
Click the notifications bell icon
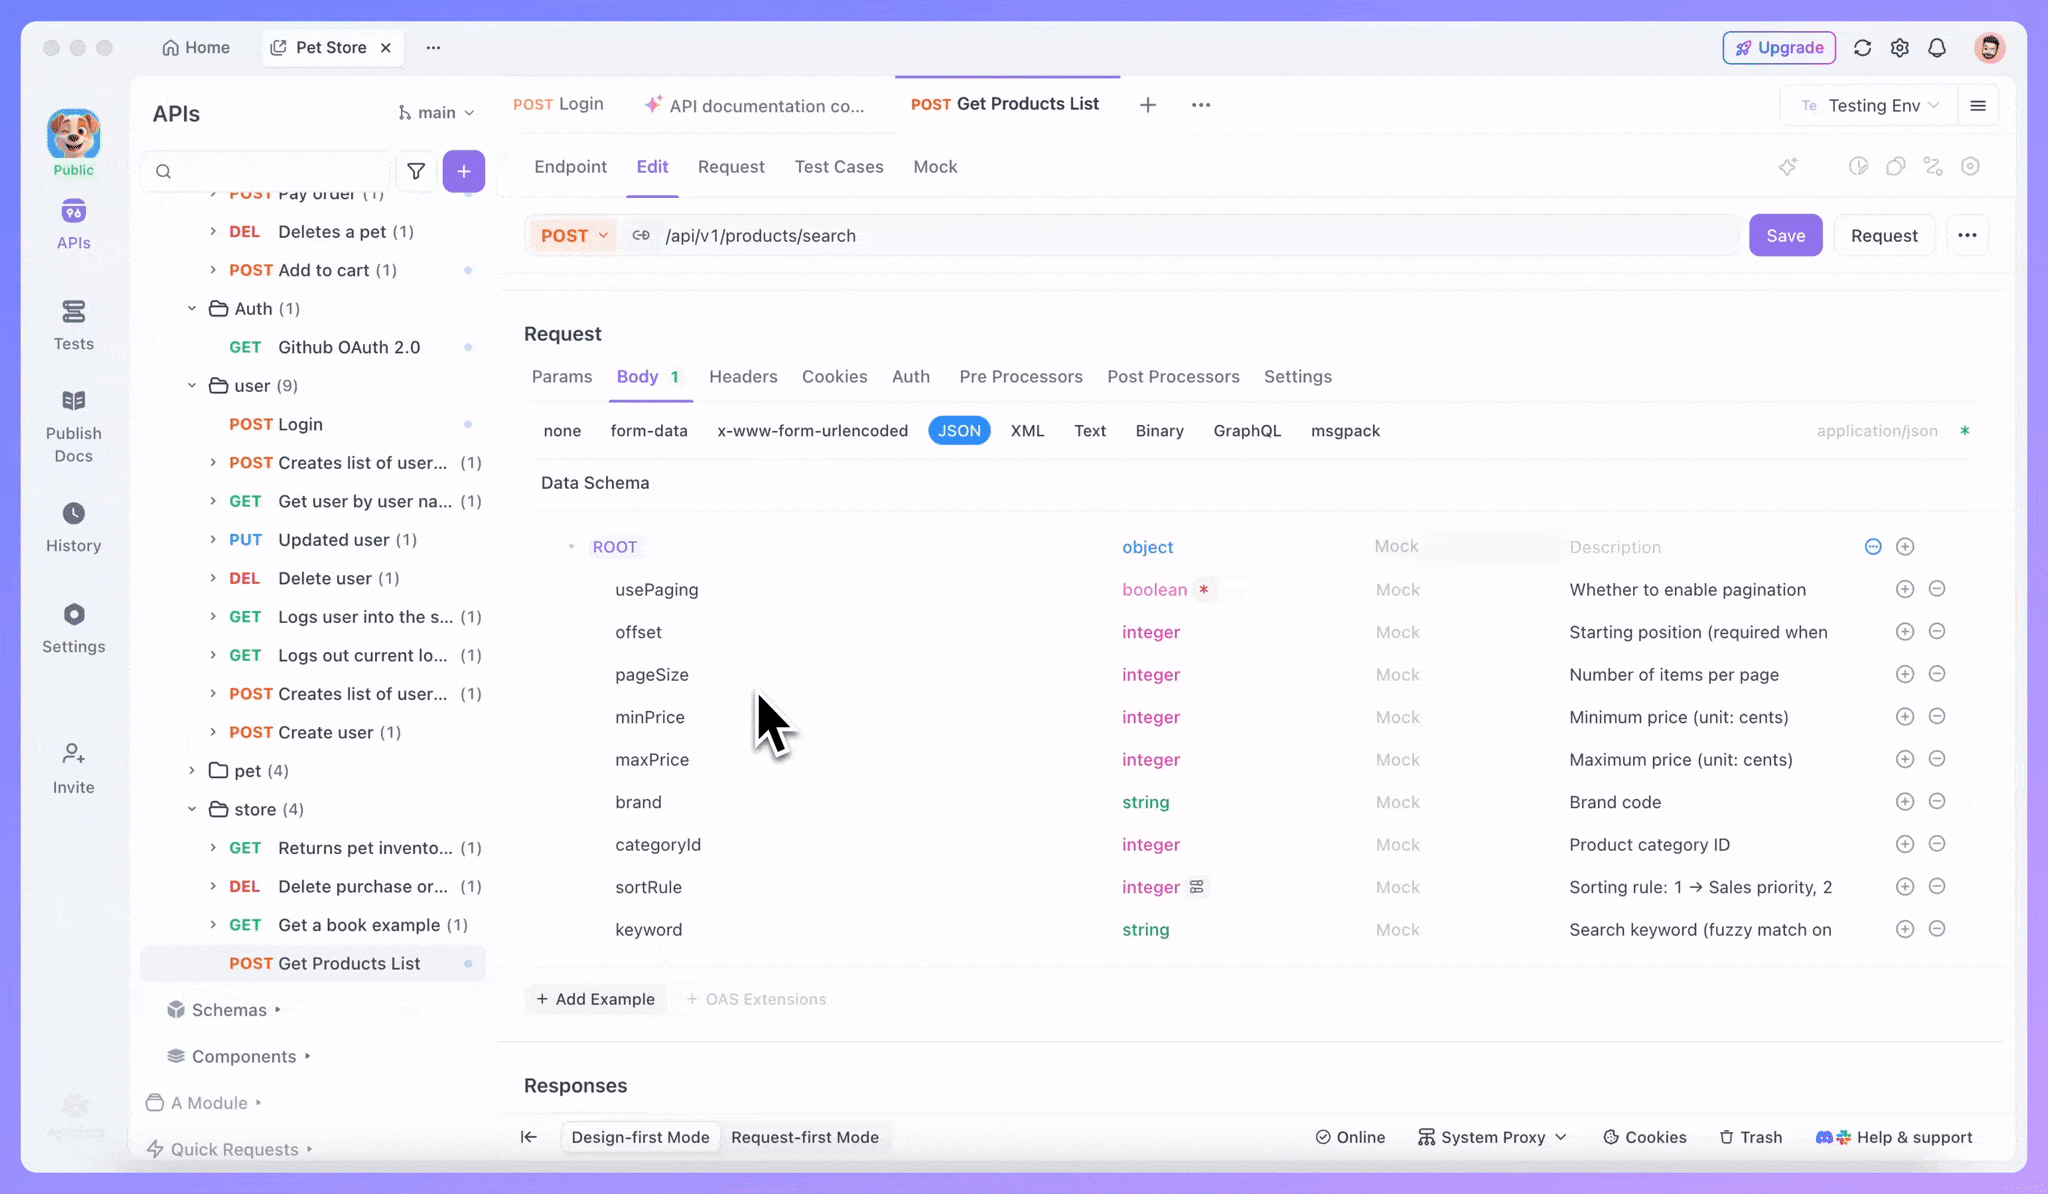[1937, 47]
